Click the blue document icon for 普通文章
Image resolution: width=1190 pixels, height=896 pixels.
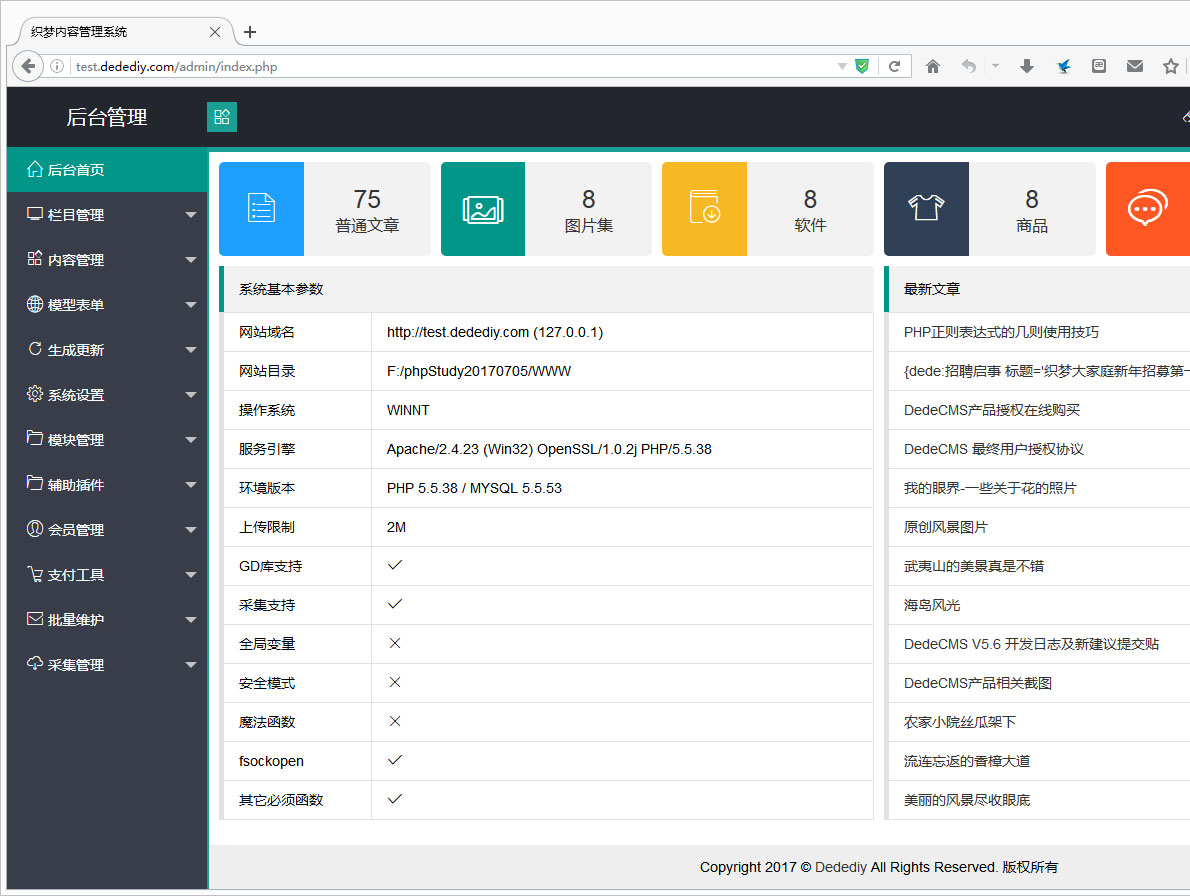pos(261,209)
